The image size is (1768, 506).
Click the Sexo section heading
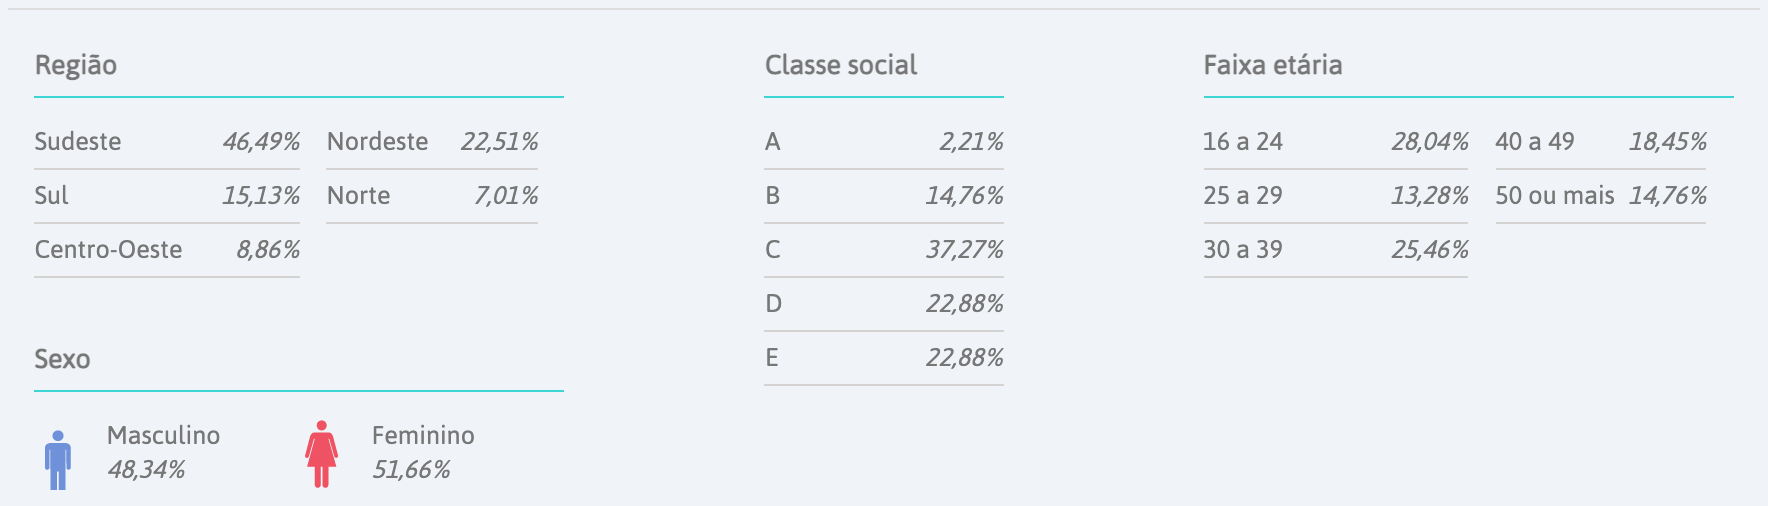(62, 359)
